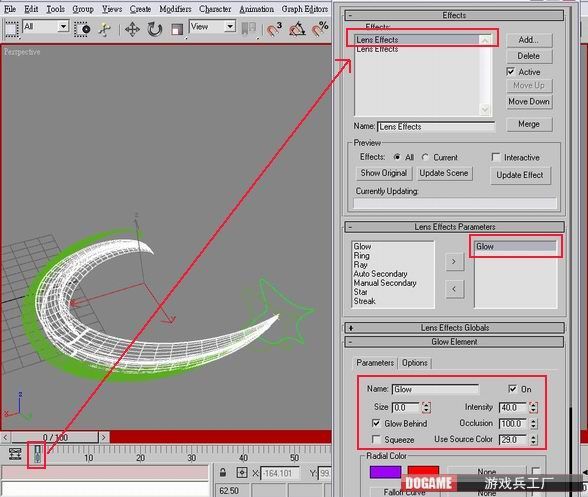The height and width of the screenshot is (497, 588).
Task: Open the Group menu
Action: click(83, 9)
